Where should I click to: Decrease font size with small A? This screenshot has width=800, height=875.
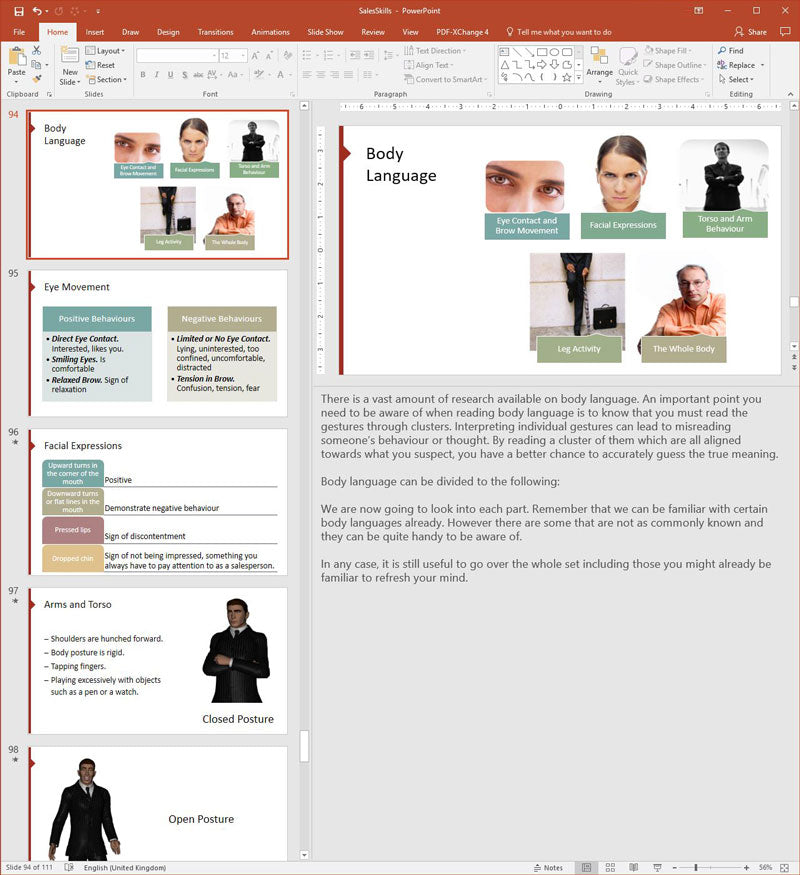269,56
